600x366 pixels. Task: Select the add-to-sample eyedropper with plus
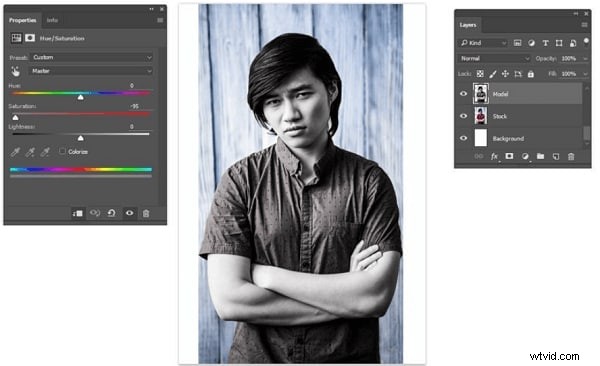[30, 152]
